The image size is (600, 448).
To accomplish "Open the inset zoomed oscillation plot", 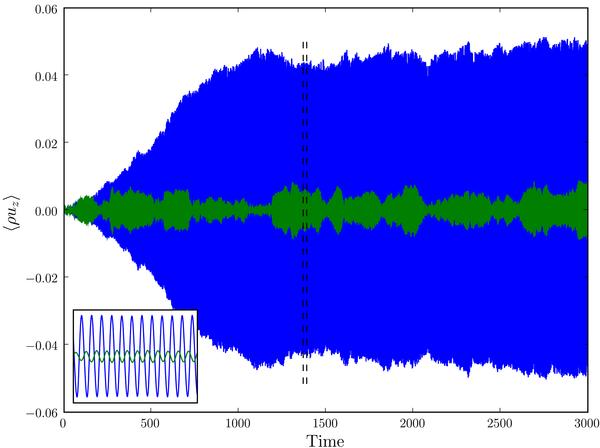I will 134,354.
